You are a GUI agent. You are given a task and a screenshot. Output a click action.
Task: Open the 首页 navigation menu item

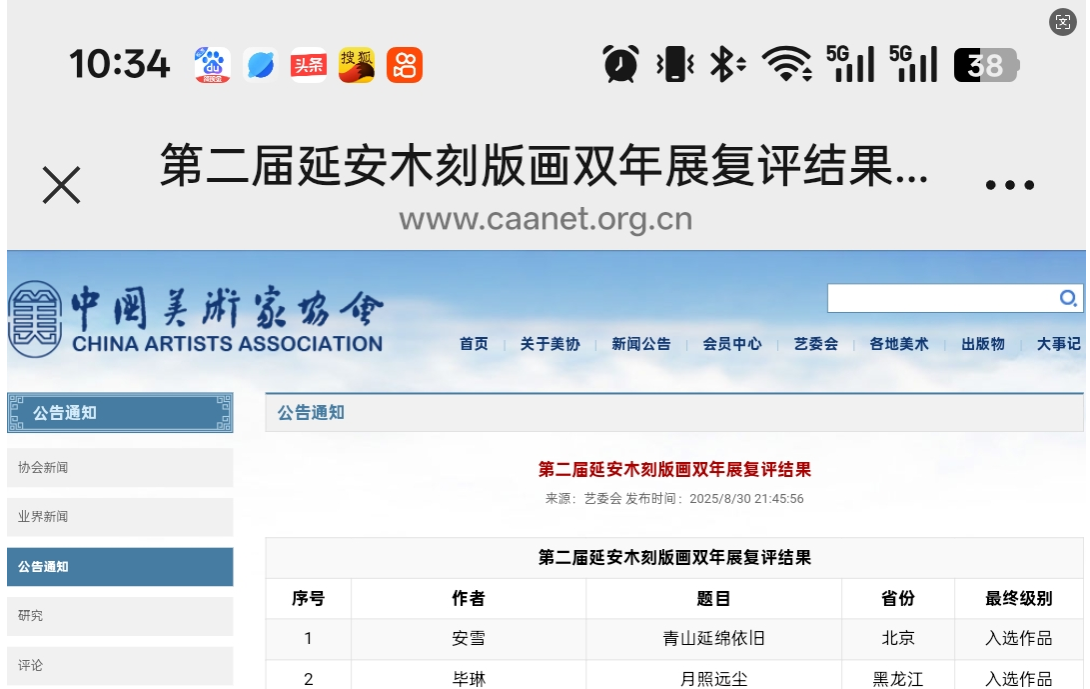pos(474,344)
